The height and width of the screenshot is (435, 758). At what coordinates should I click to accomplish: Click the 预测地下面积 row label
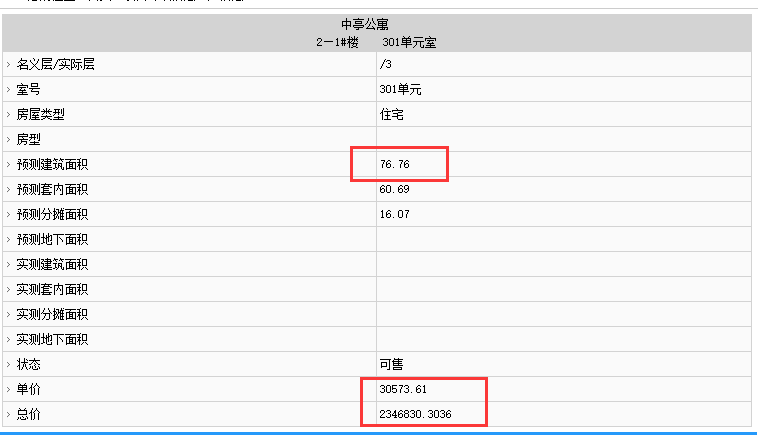(x=52, y=240)
